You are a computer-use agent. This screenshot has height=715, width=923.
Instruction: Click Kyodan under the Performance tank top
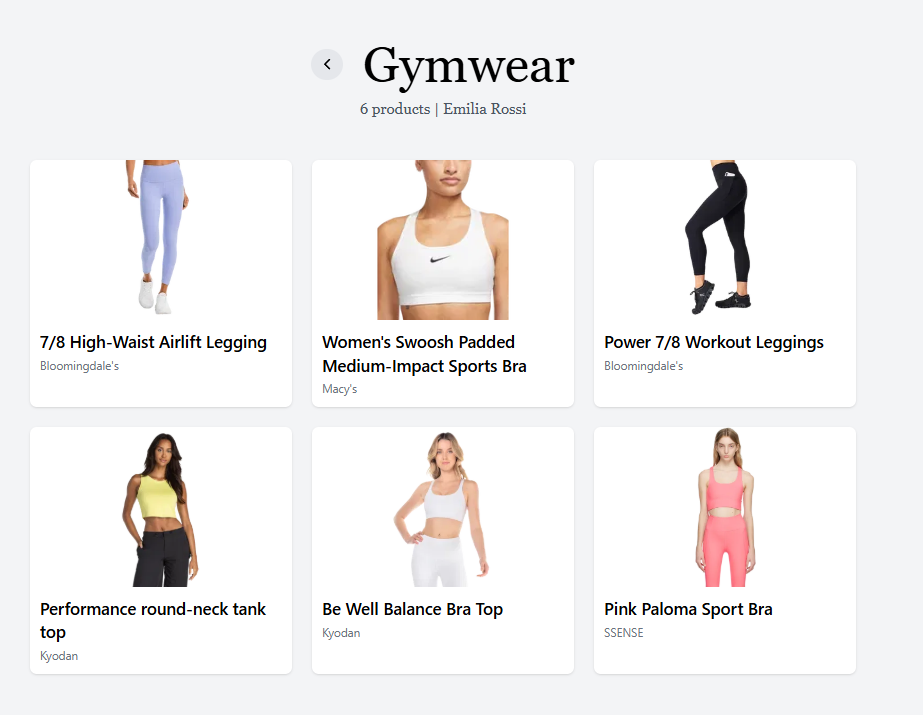[59, 656]
